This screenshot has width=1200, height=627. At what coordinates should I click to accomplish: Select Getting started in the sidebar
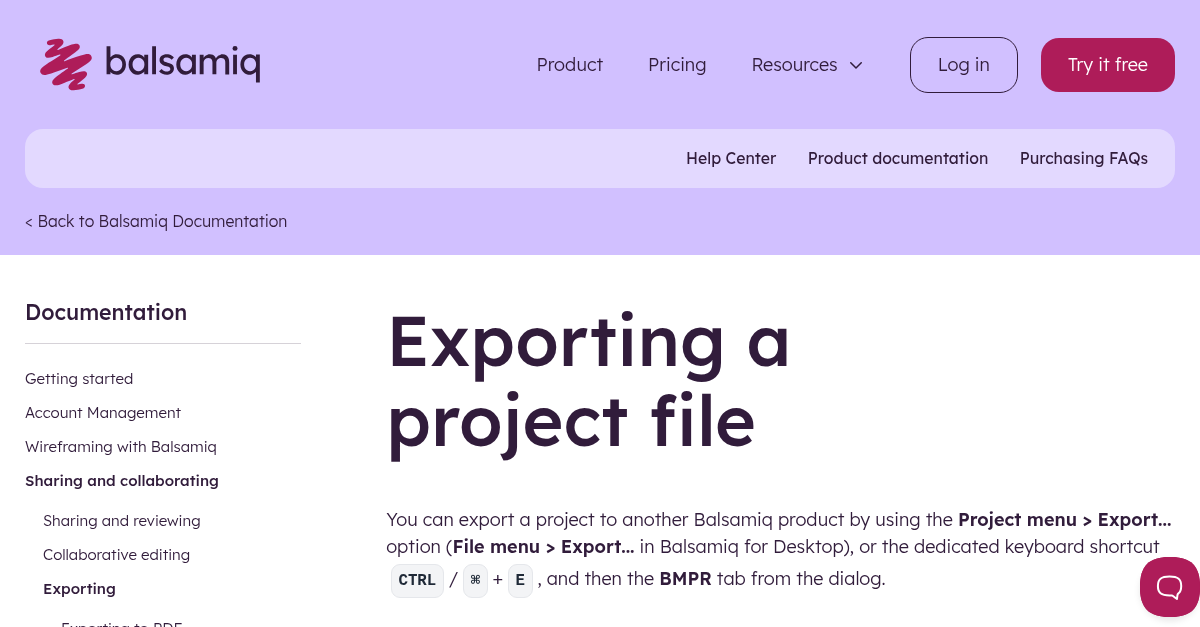79,378
